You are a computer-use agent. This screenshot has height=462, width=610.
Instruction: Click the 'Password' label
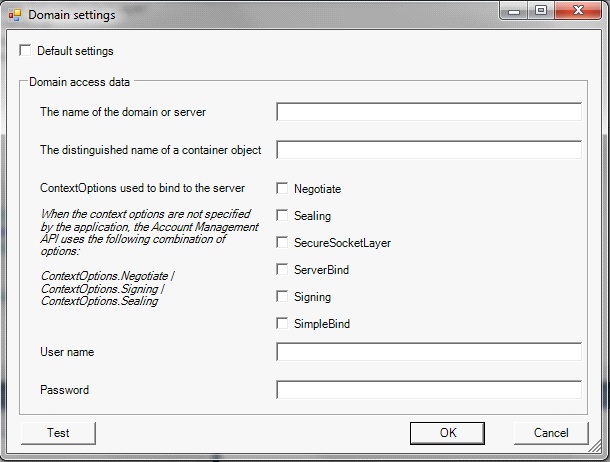[x=65, y=390]
